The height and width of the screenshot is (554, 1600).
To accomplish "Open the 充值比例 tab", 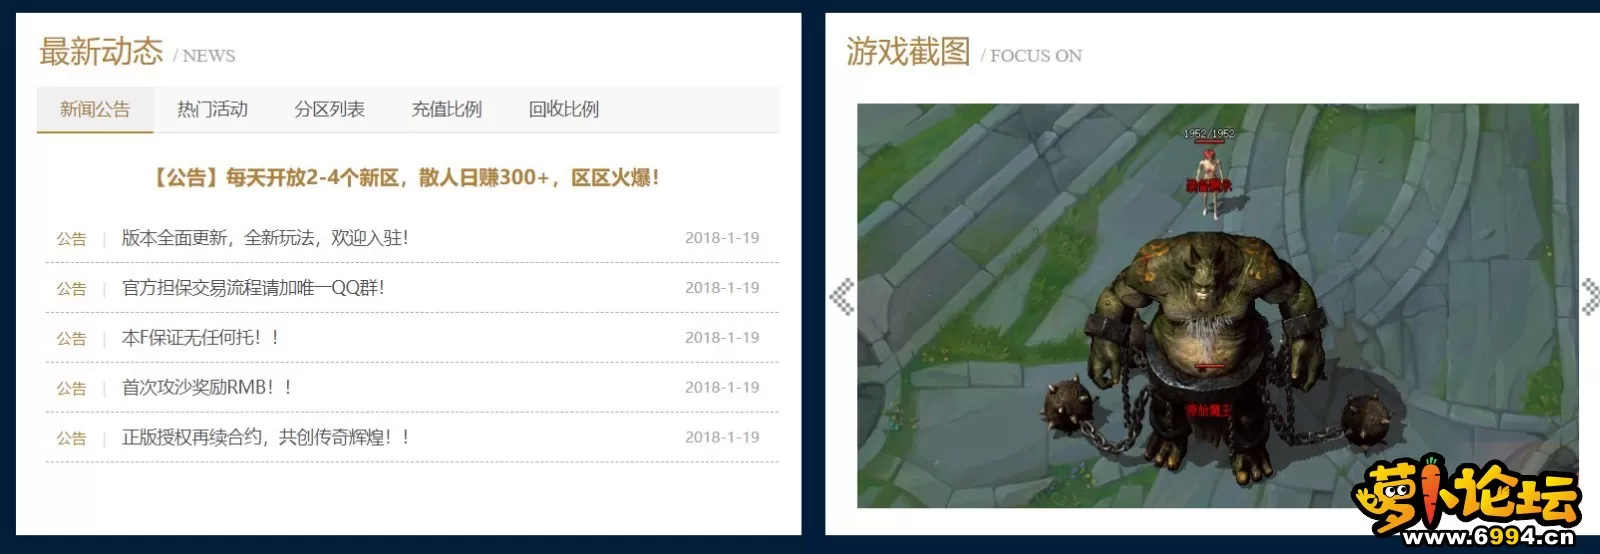I will pos(446,109).
